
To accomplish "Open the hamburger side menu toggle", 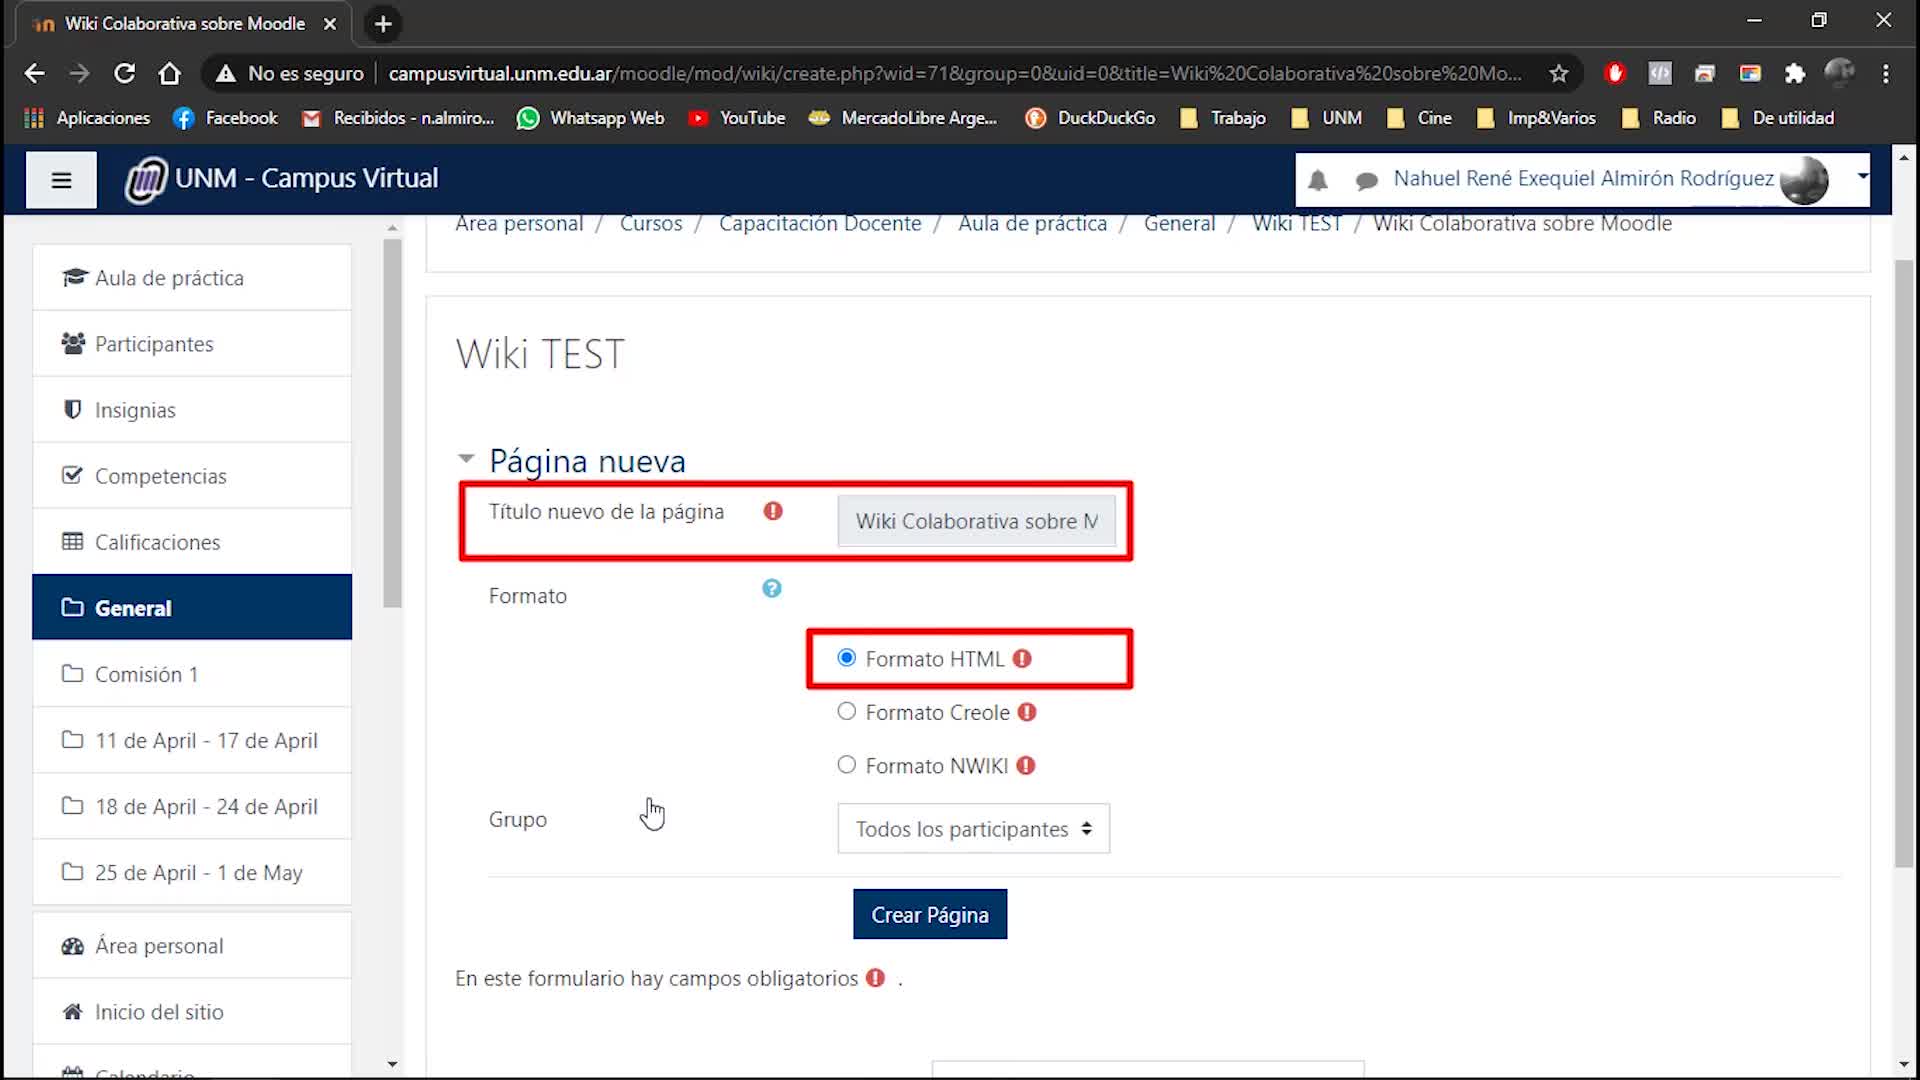I will (61, 180).
